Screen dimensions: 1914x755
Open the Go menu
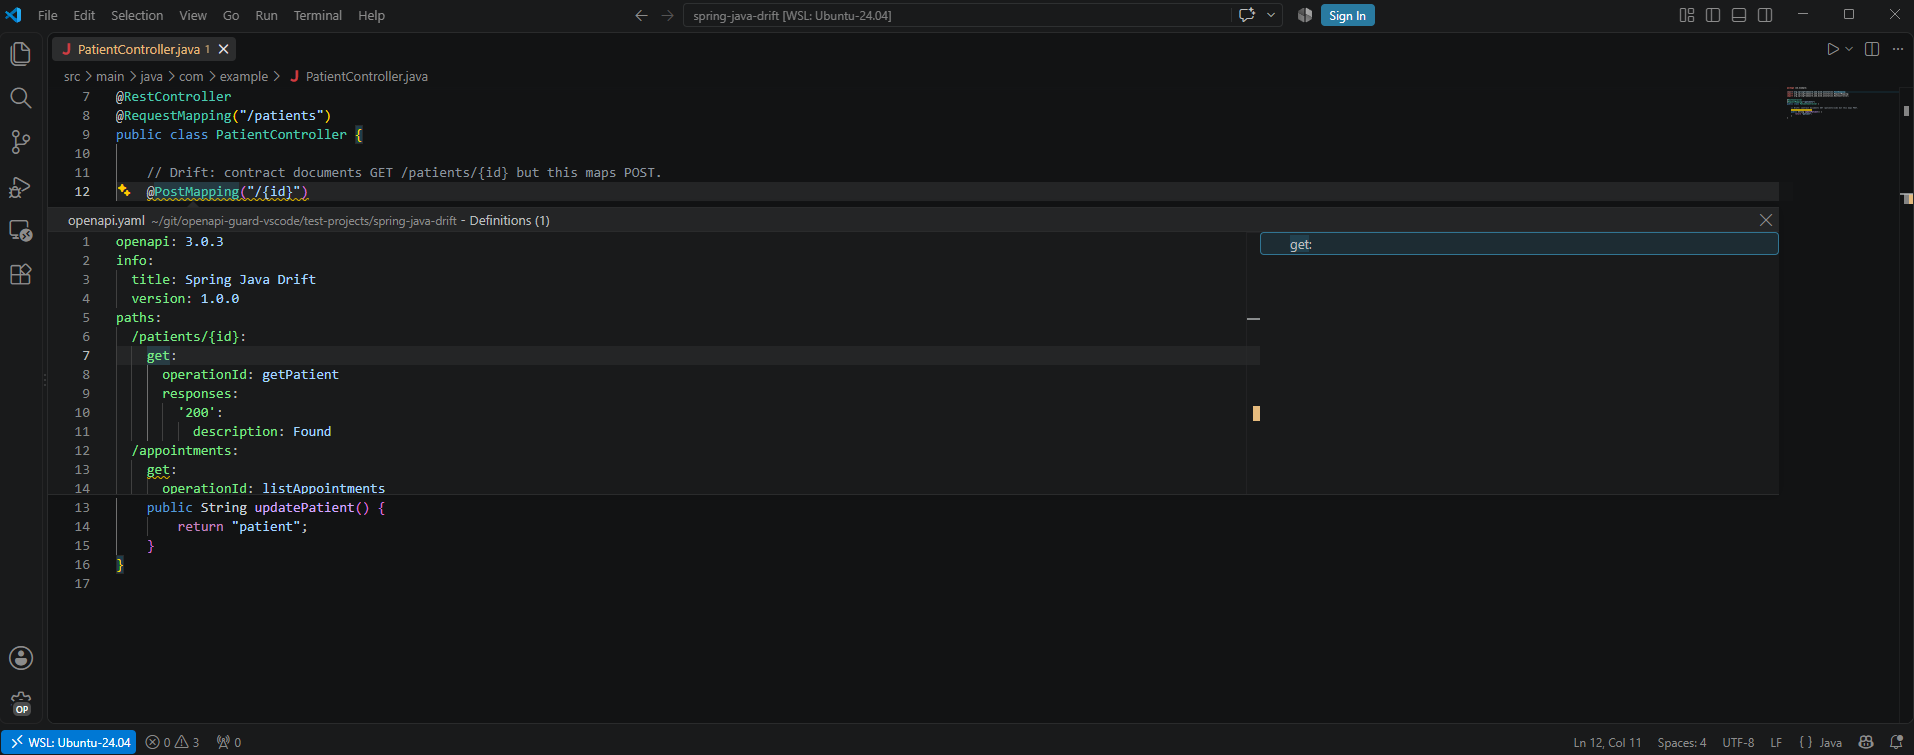pyautogui.click(x=231, y=15)
